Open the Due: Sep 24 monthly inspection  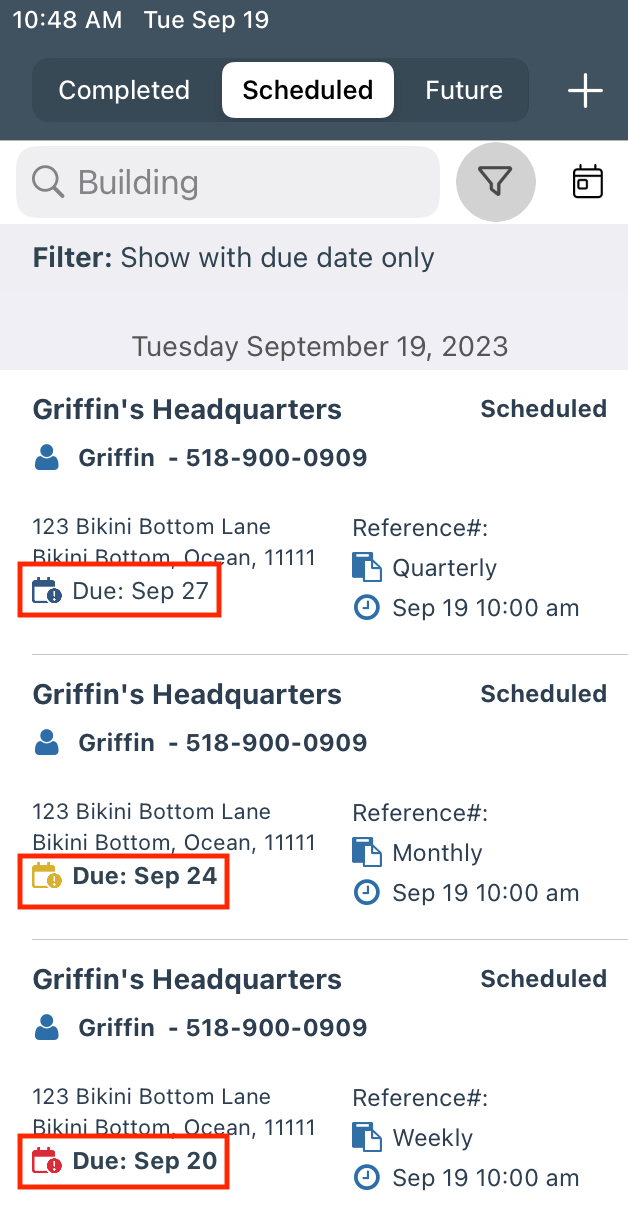186,694
